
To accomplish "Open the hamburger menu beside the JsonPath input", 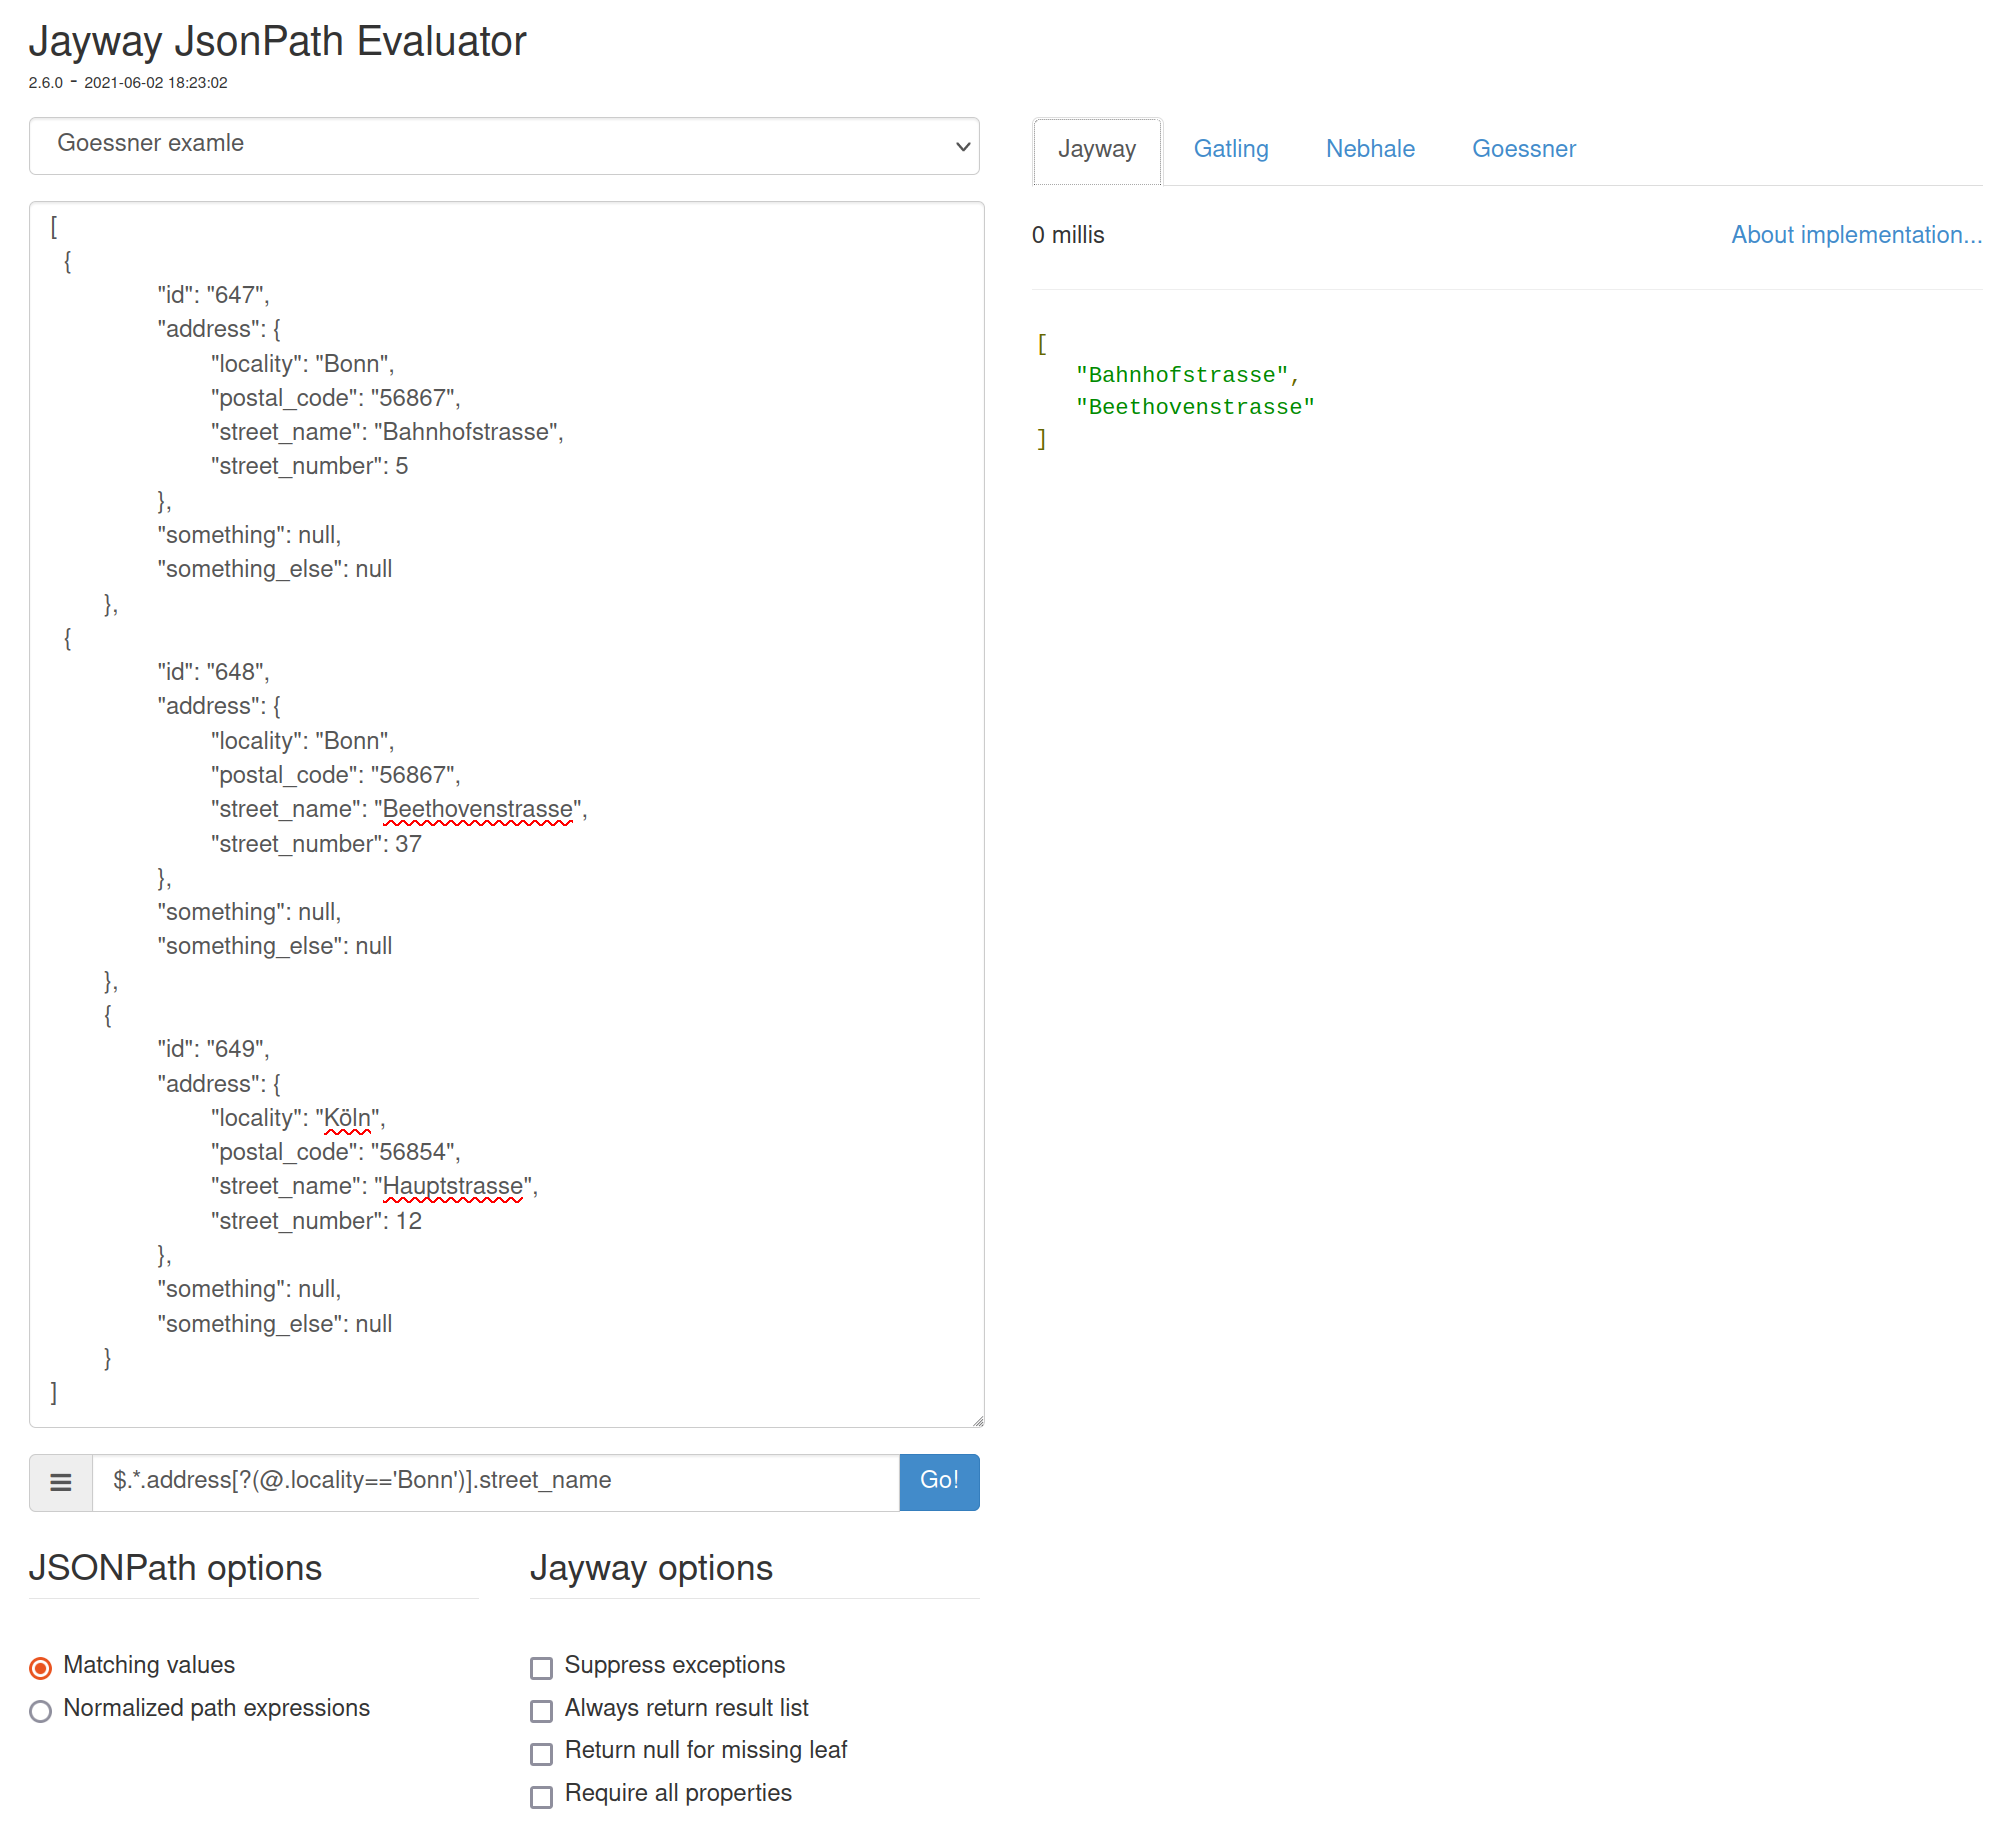I will coord(60,1482).
